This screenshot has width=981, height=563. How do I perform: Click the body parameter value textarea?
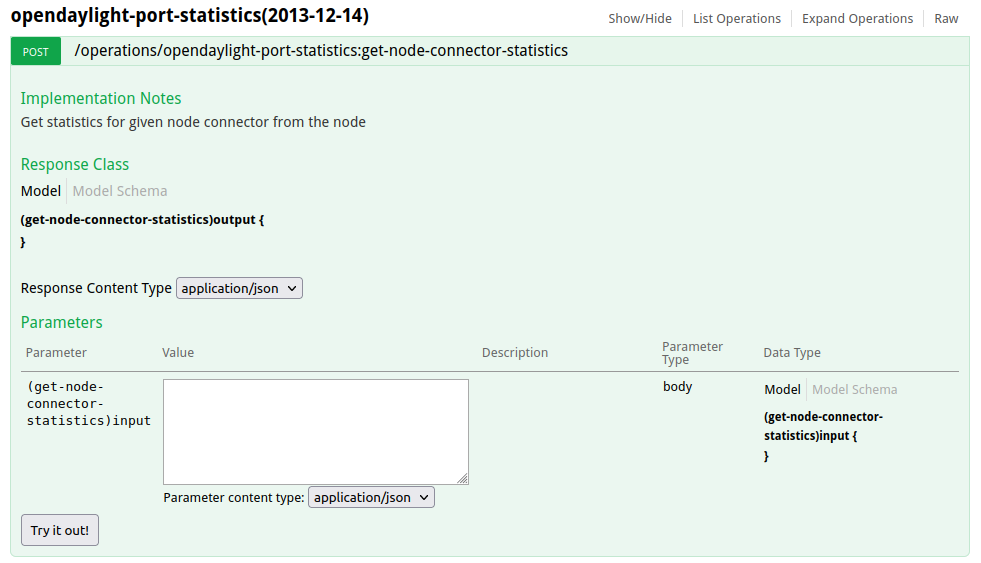coord(315,431)
